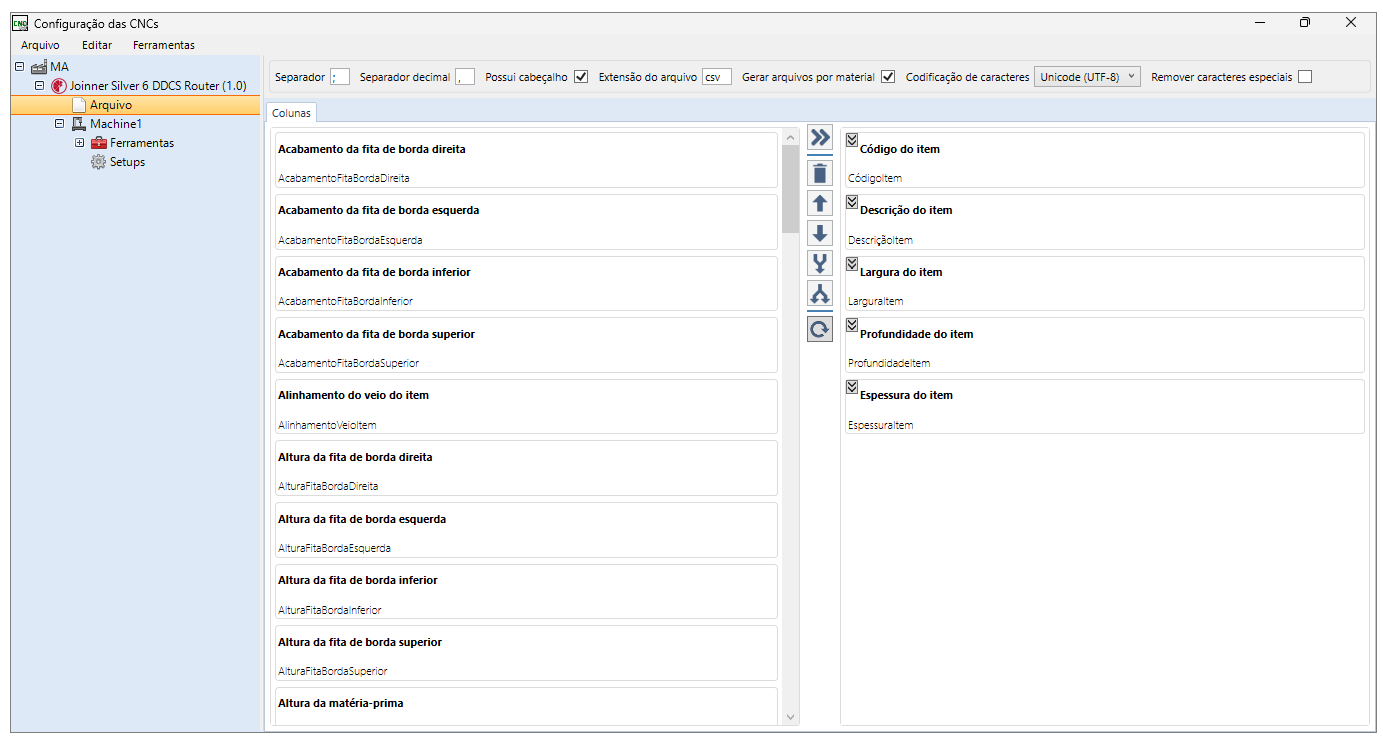The height and width of the screenshot is (745, 1383).
Task: Expand the Largura do item chevron
Action: [x=852, y=264]
